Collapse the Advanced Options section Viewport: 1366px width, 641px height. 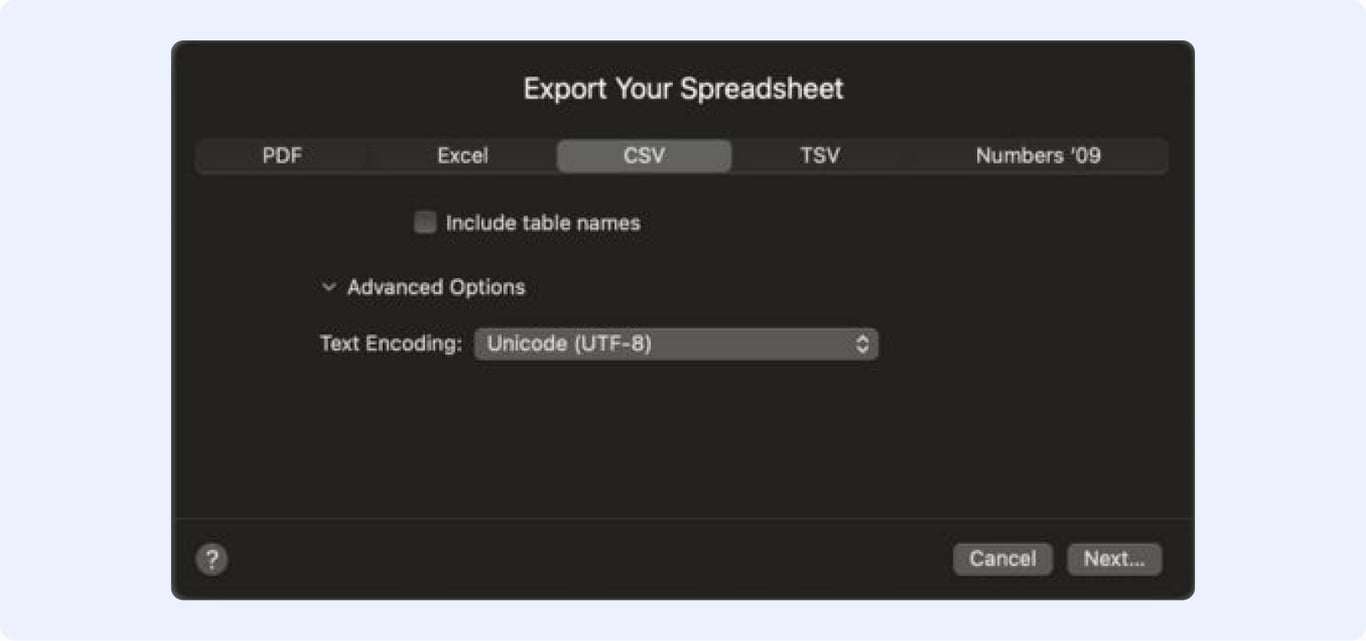[329, 287]
